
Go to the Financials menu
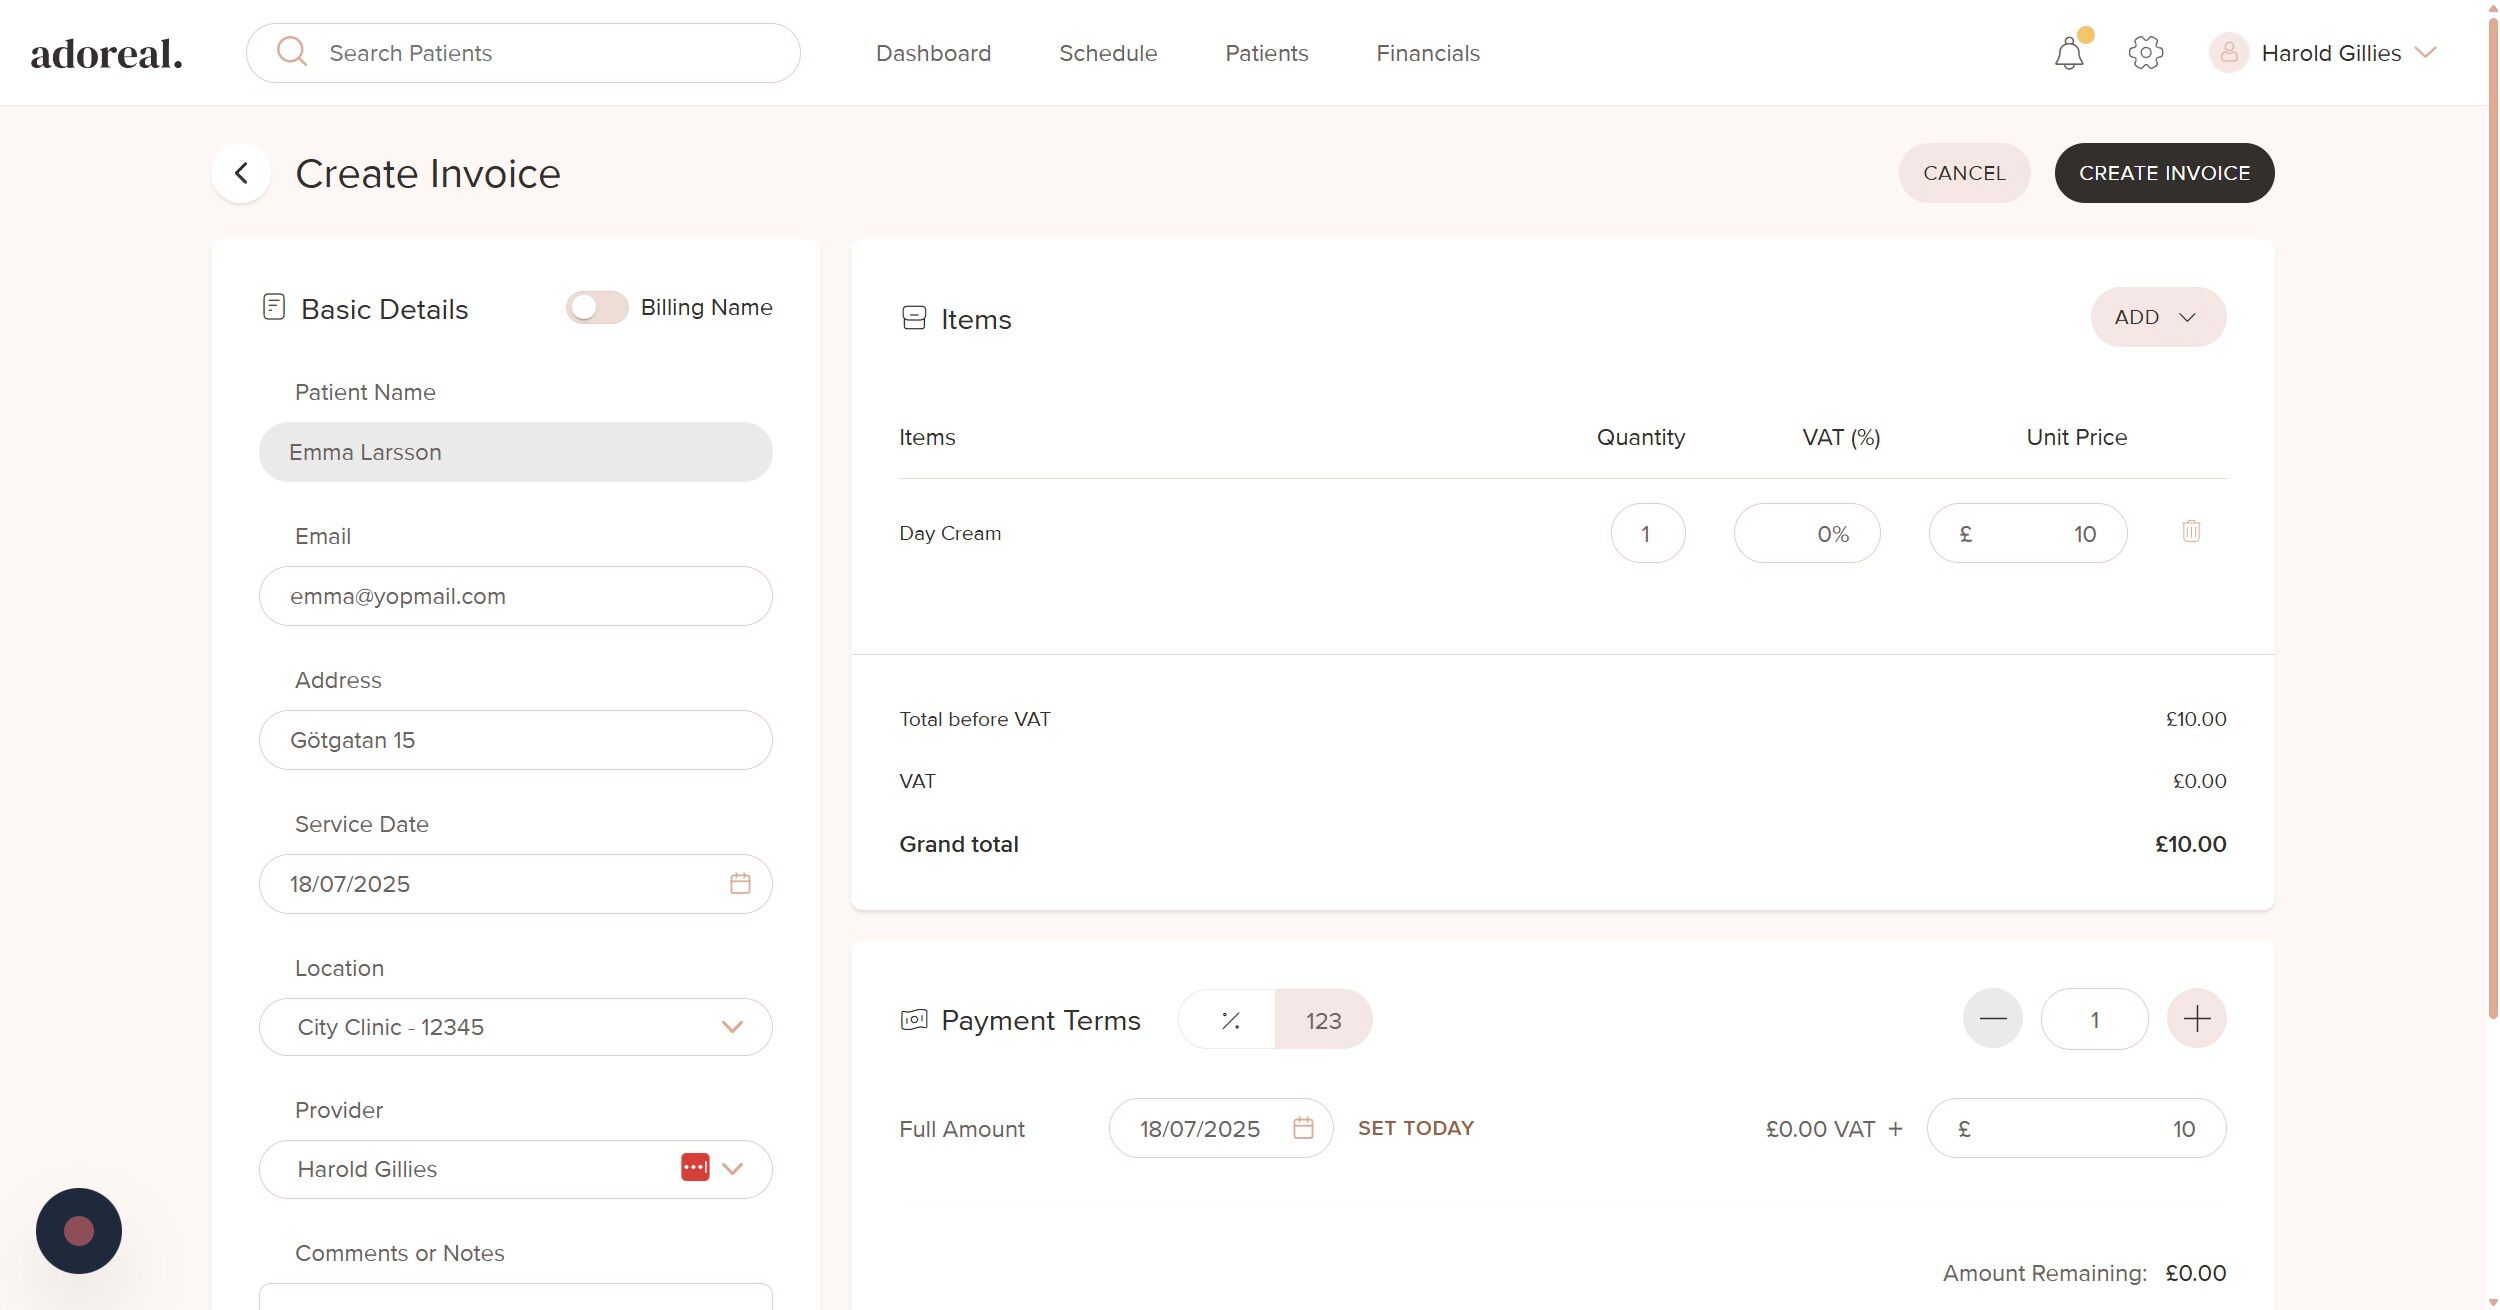coord(1427,53)
